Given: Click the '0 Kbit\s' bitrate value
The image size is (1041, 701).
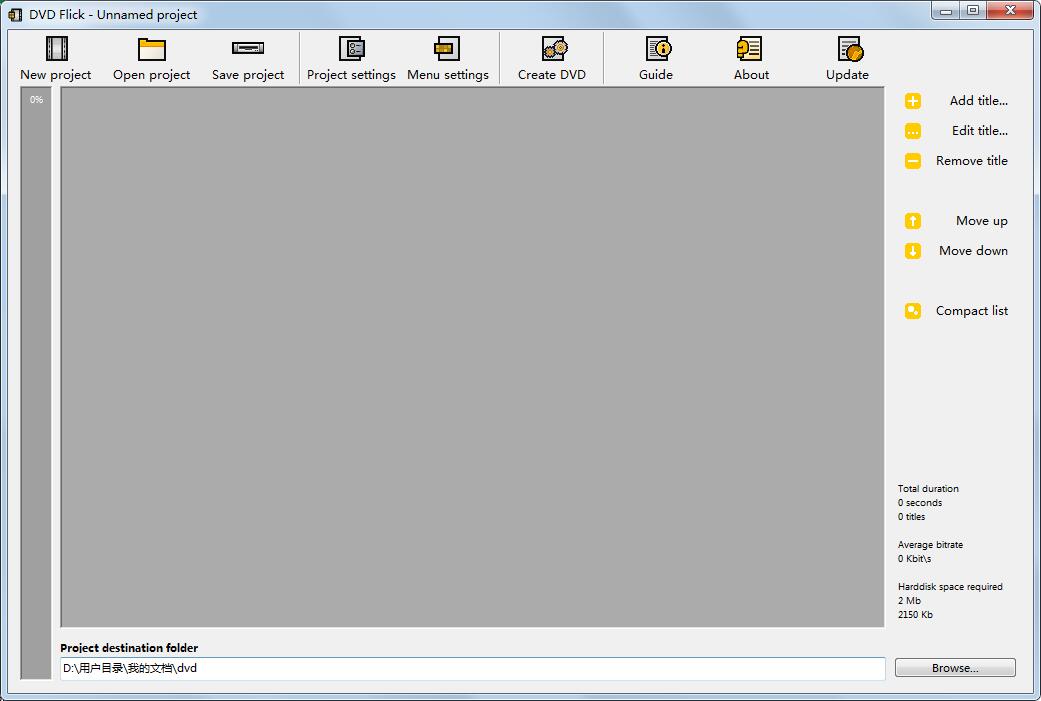Looking at the screenshot, I should tap(914, 558).
